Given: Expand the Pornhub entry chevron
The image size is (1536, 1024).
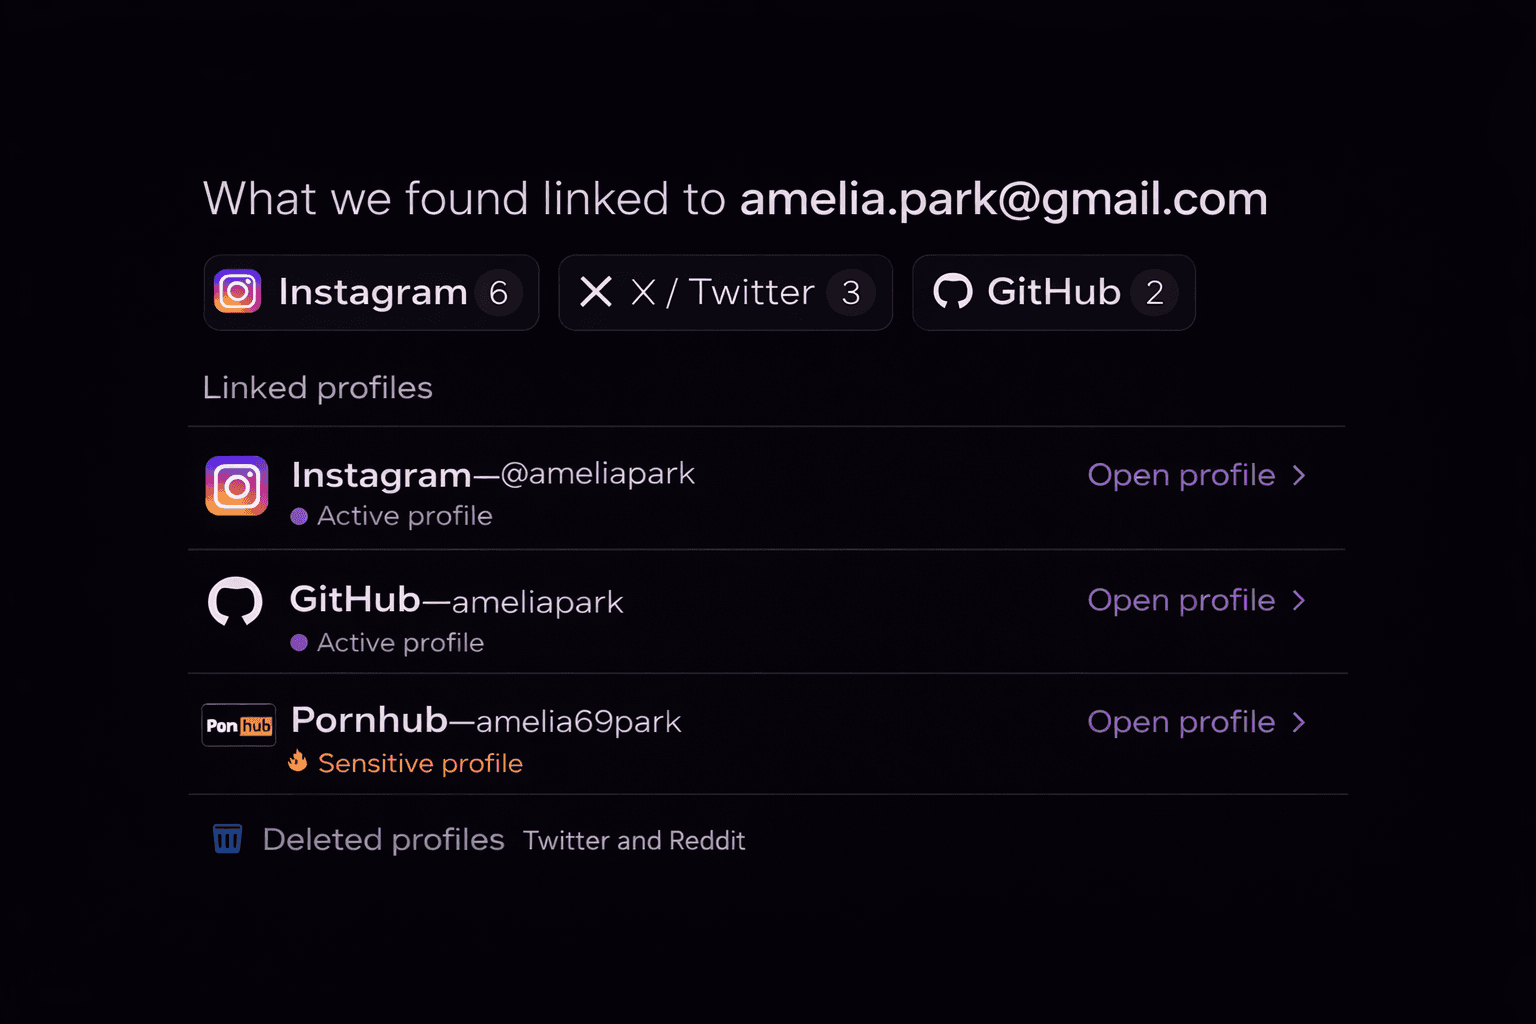Looking at the screenshot, I should pyautogui.click(x=1301, y=722).
